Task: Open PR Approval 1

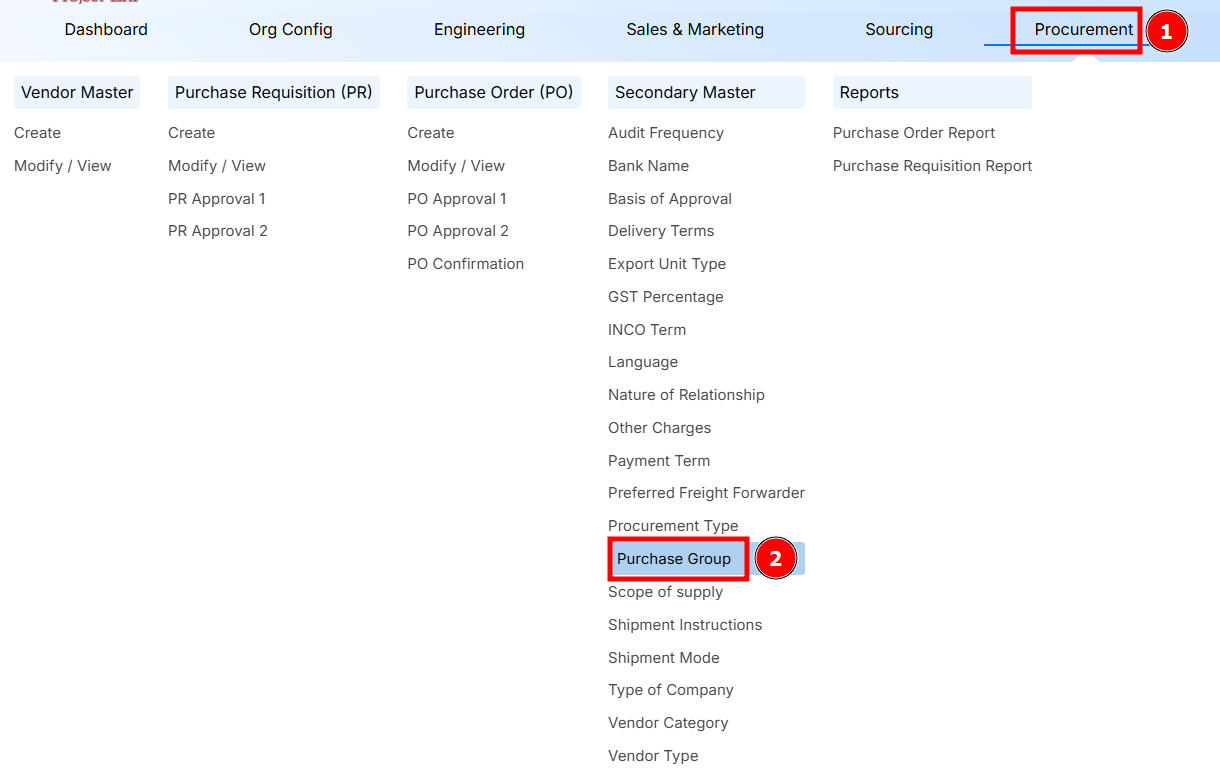Action: tap(217, 198)
